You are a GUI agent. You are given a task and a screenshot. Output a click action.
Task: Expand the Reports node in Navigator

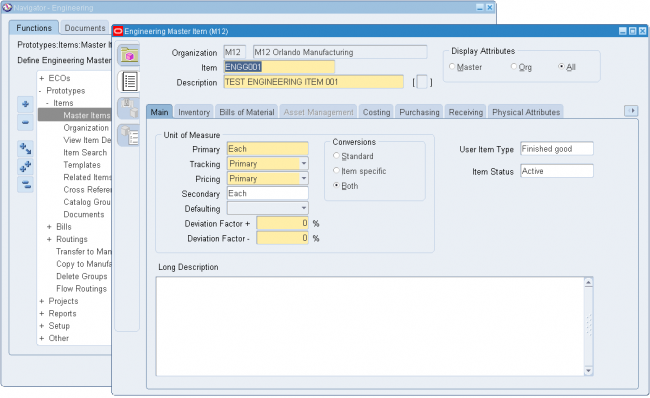pyautogui.click(x=41, y=313)
